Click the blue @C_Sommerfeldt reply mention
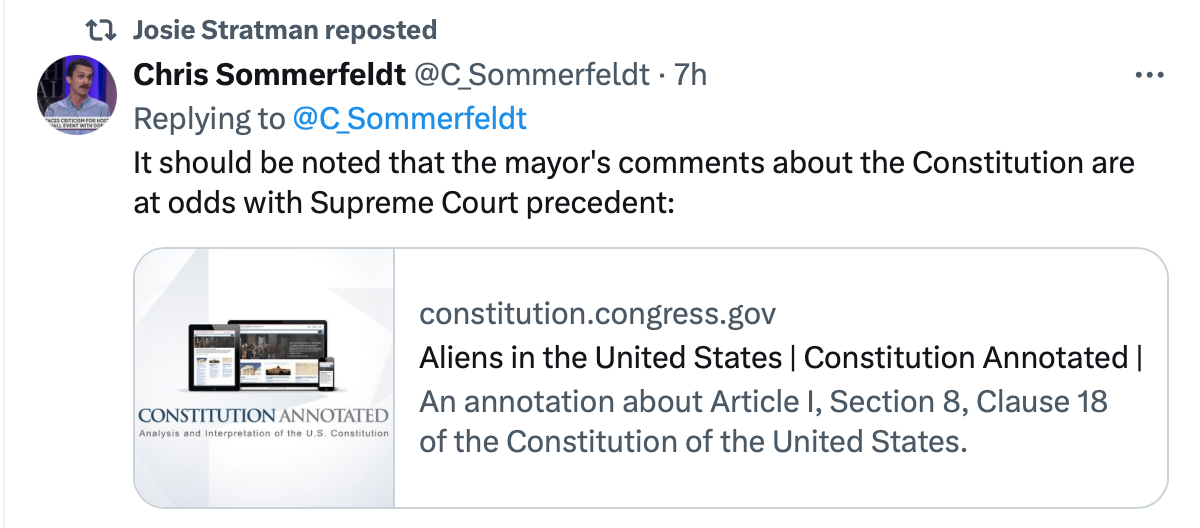Screen dimensions: 1200x528 coord(409,119)
